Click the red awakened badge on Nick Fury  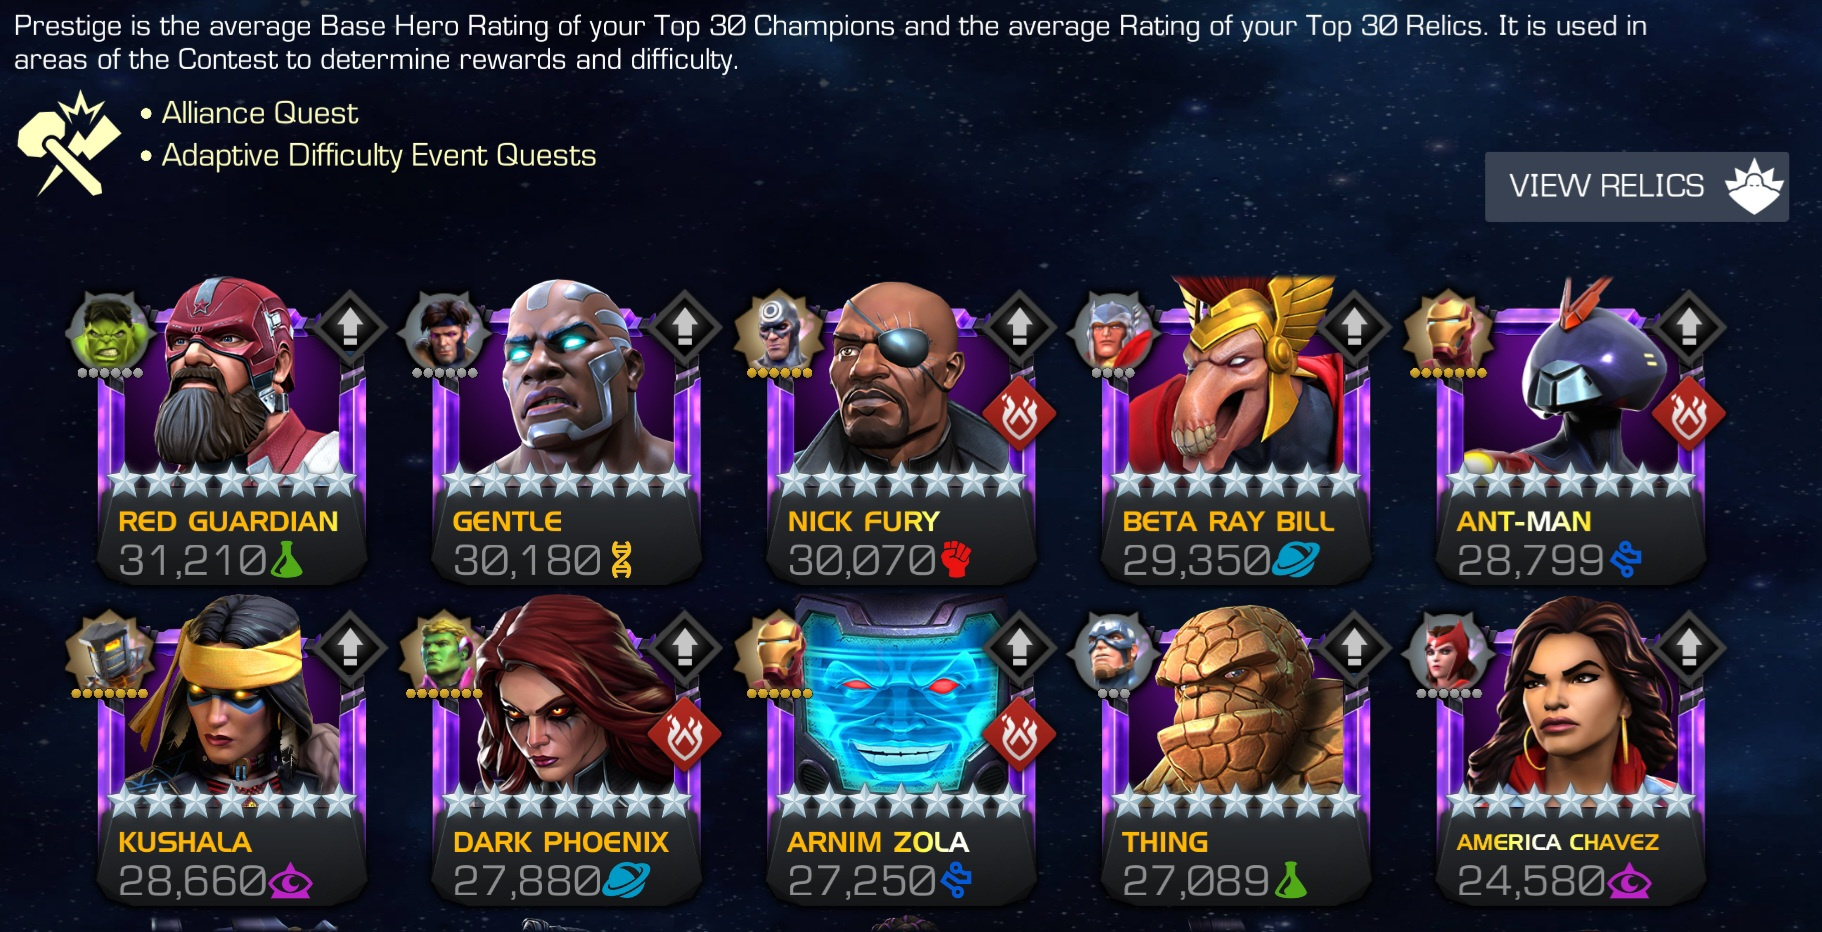1019,413
